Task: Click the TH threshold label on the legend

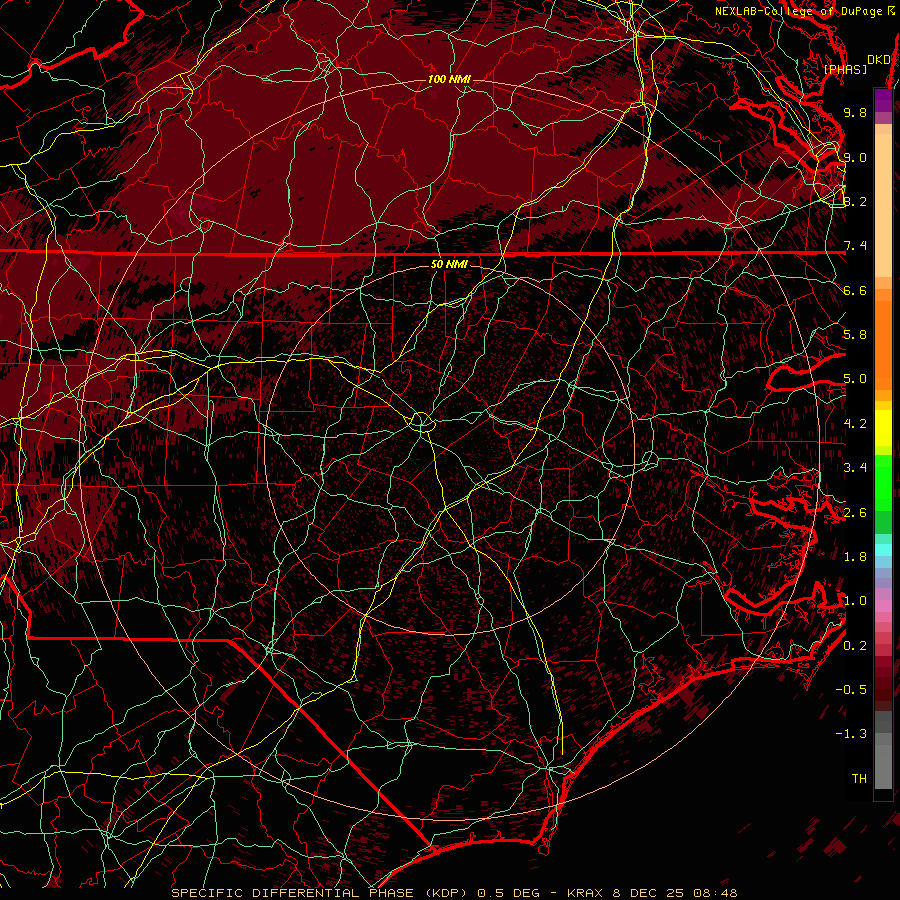Action: point(859,778)
